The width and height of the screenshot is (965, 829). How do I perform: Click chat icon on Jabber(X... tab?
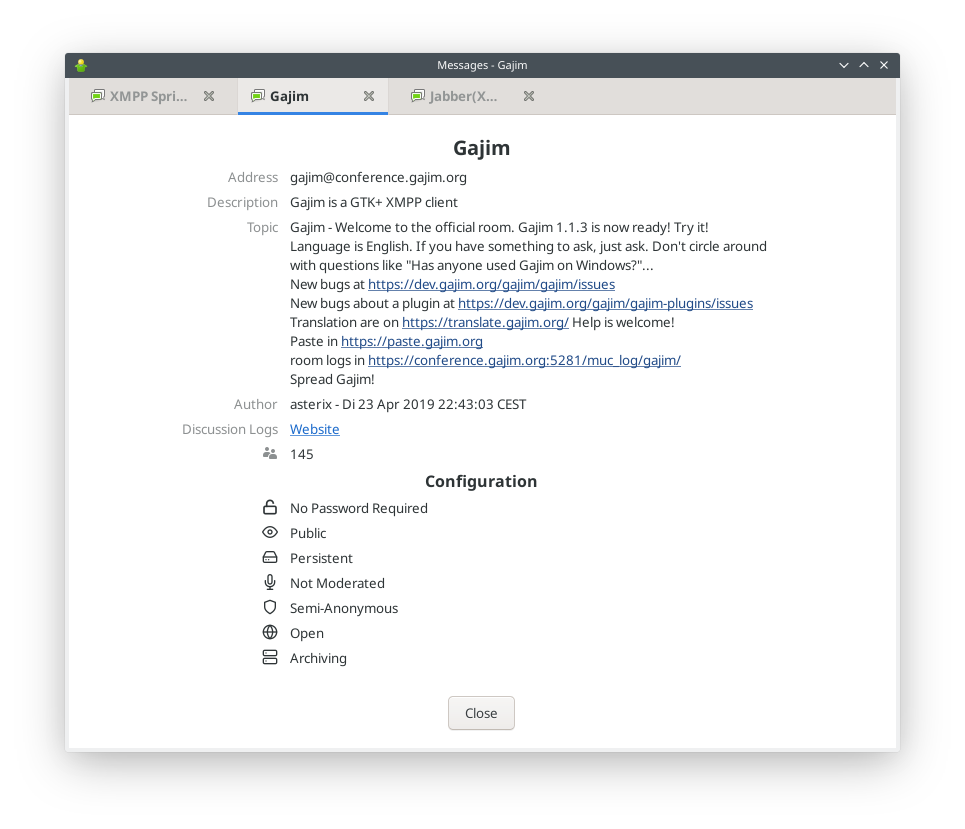[x=418, y=96]
